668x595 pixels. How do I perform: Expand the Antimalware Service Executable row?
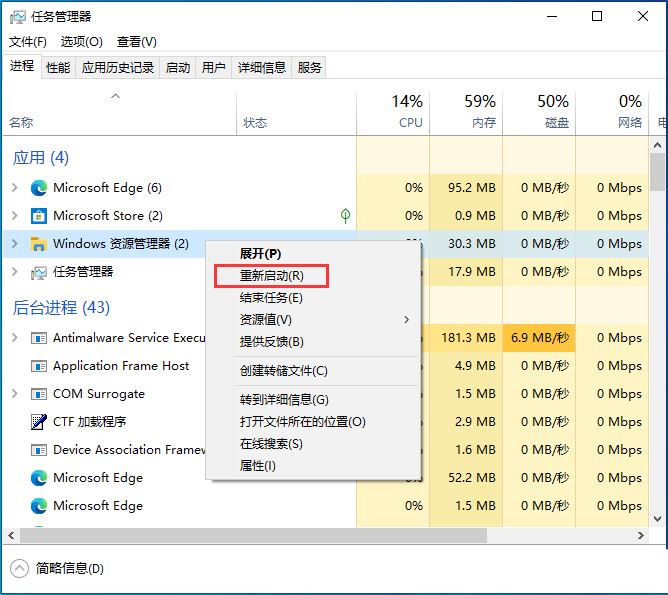15,338
